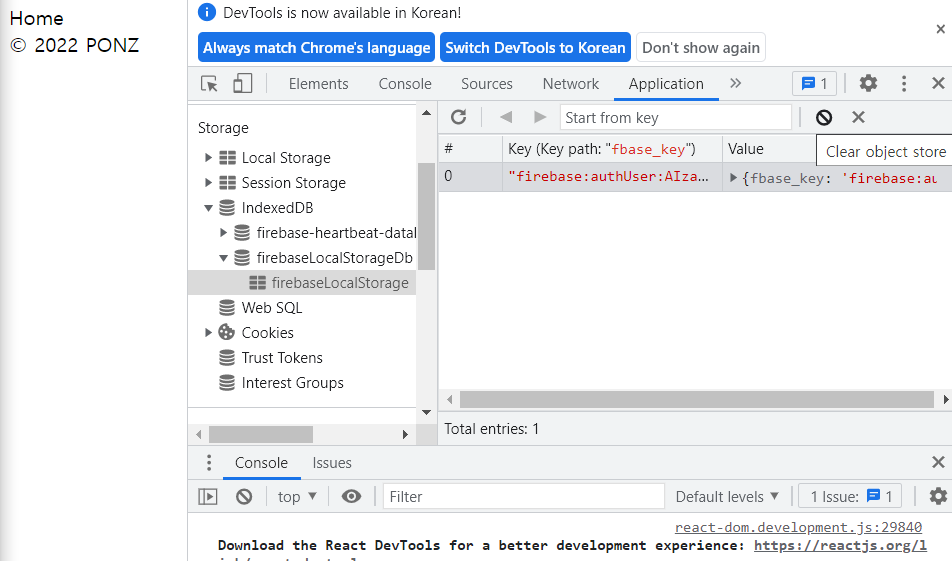Expand the Cookies tree node
Screen dimensions: 952x561
(x=208, y=333)
